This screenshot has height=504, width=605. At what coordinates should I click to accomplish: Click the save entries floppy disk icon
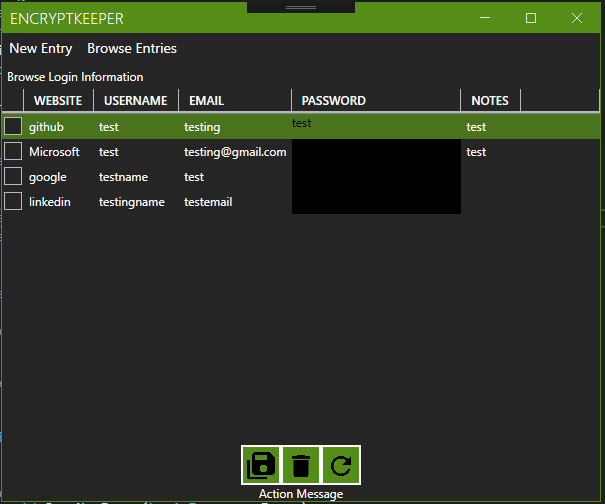pyautogui.click(x=261, y=465)
